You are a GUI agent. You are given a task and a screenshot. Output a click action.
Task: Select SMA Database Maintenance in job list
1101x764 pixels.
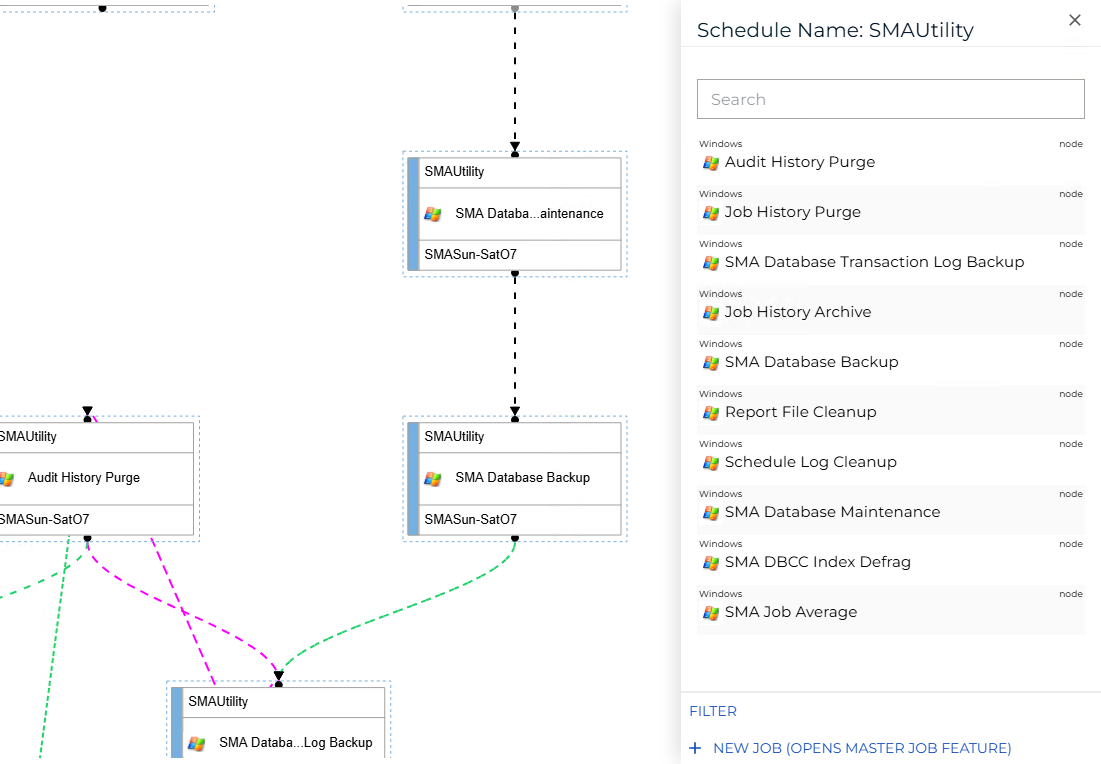tap(890, 510)
